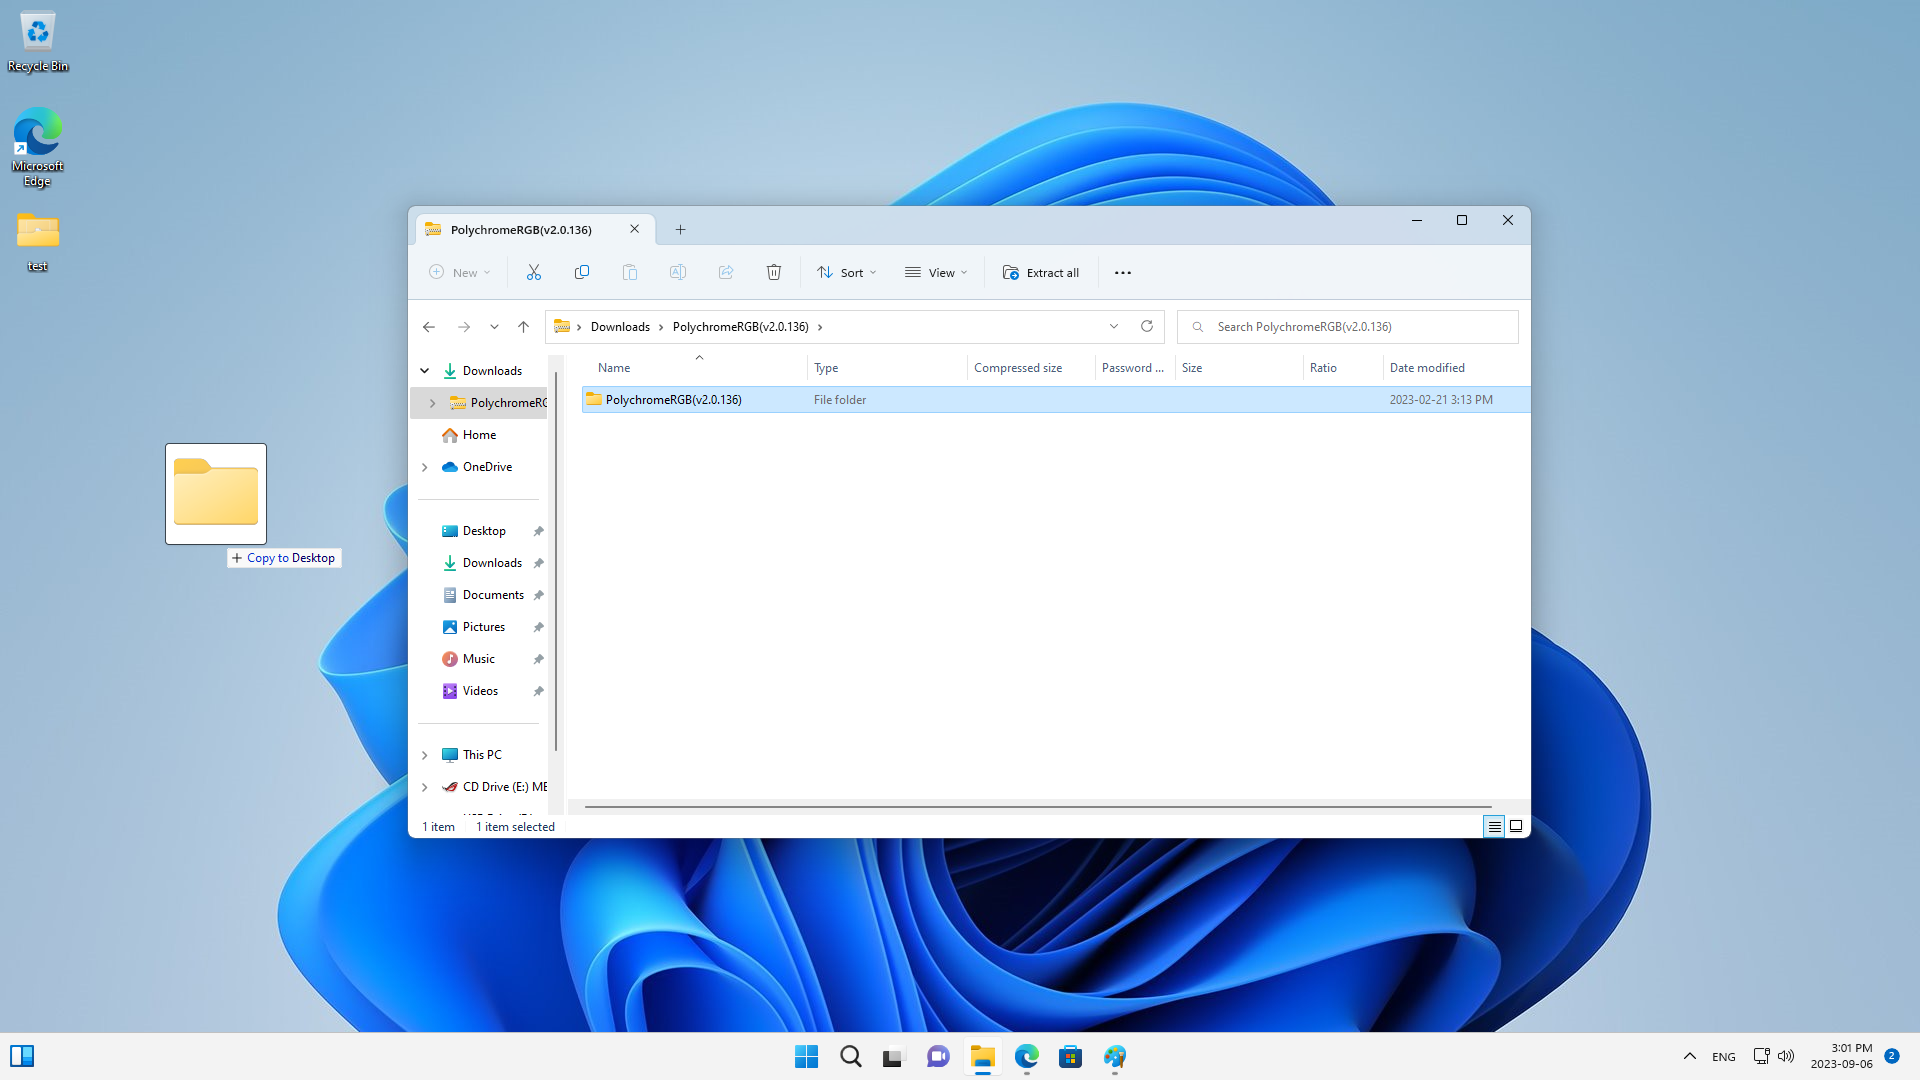The width and height of the screenshot is (1920, 1080).
Task: Select the PolychromeRGB(v2.0.136) folder
Action: [673, 400]
